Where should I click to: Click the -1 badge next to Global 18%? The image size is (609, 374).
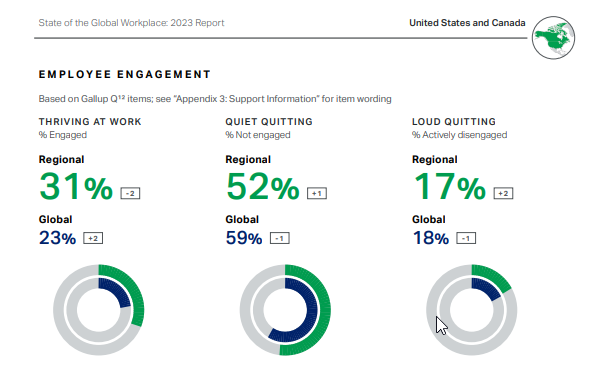tap(466, 238)
